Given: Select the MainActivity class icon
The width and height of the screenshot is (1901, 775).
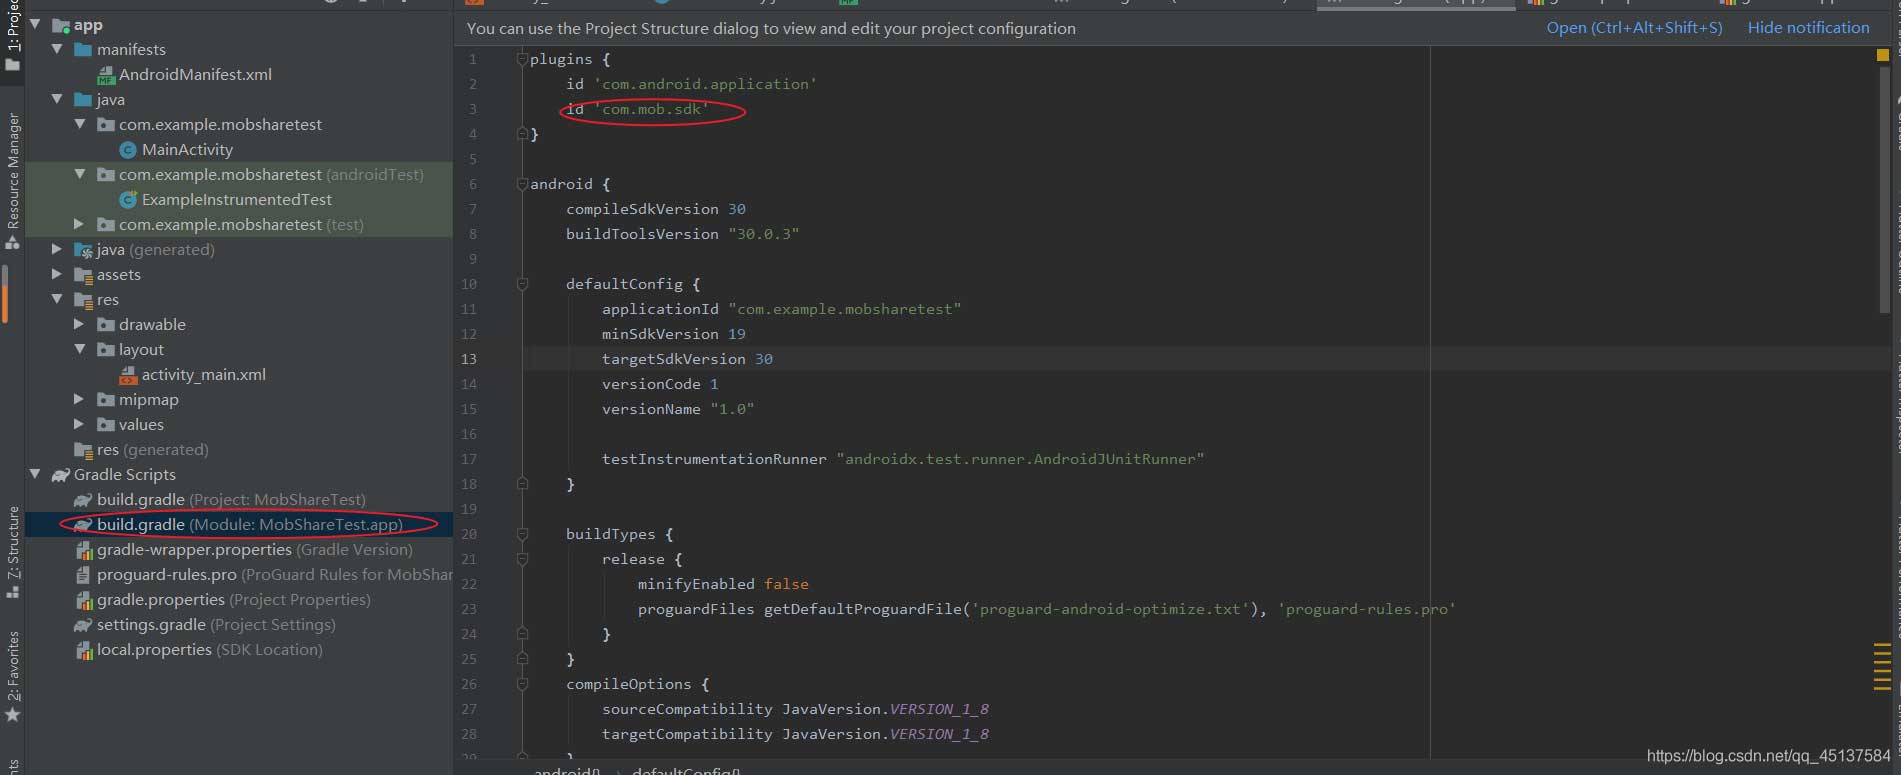Looking at the screenshot, I should coord(128,150).
